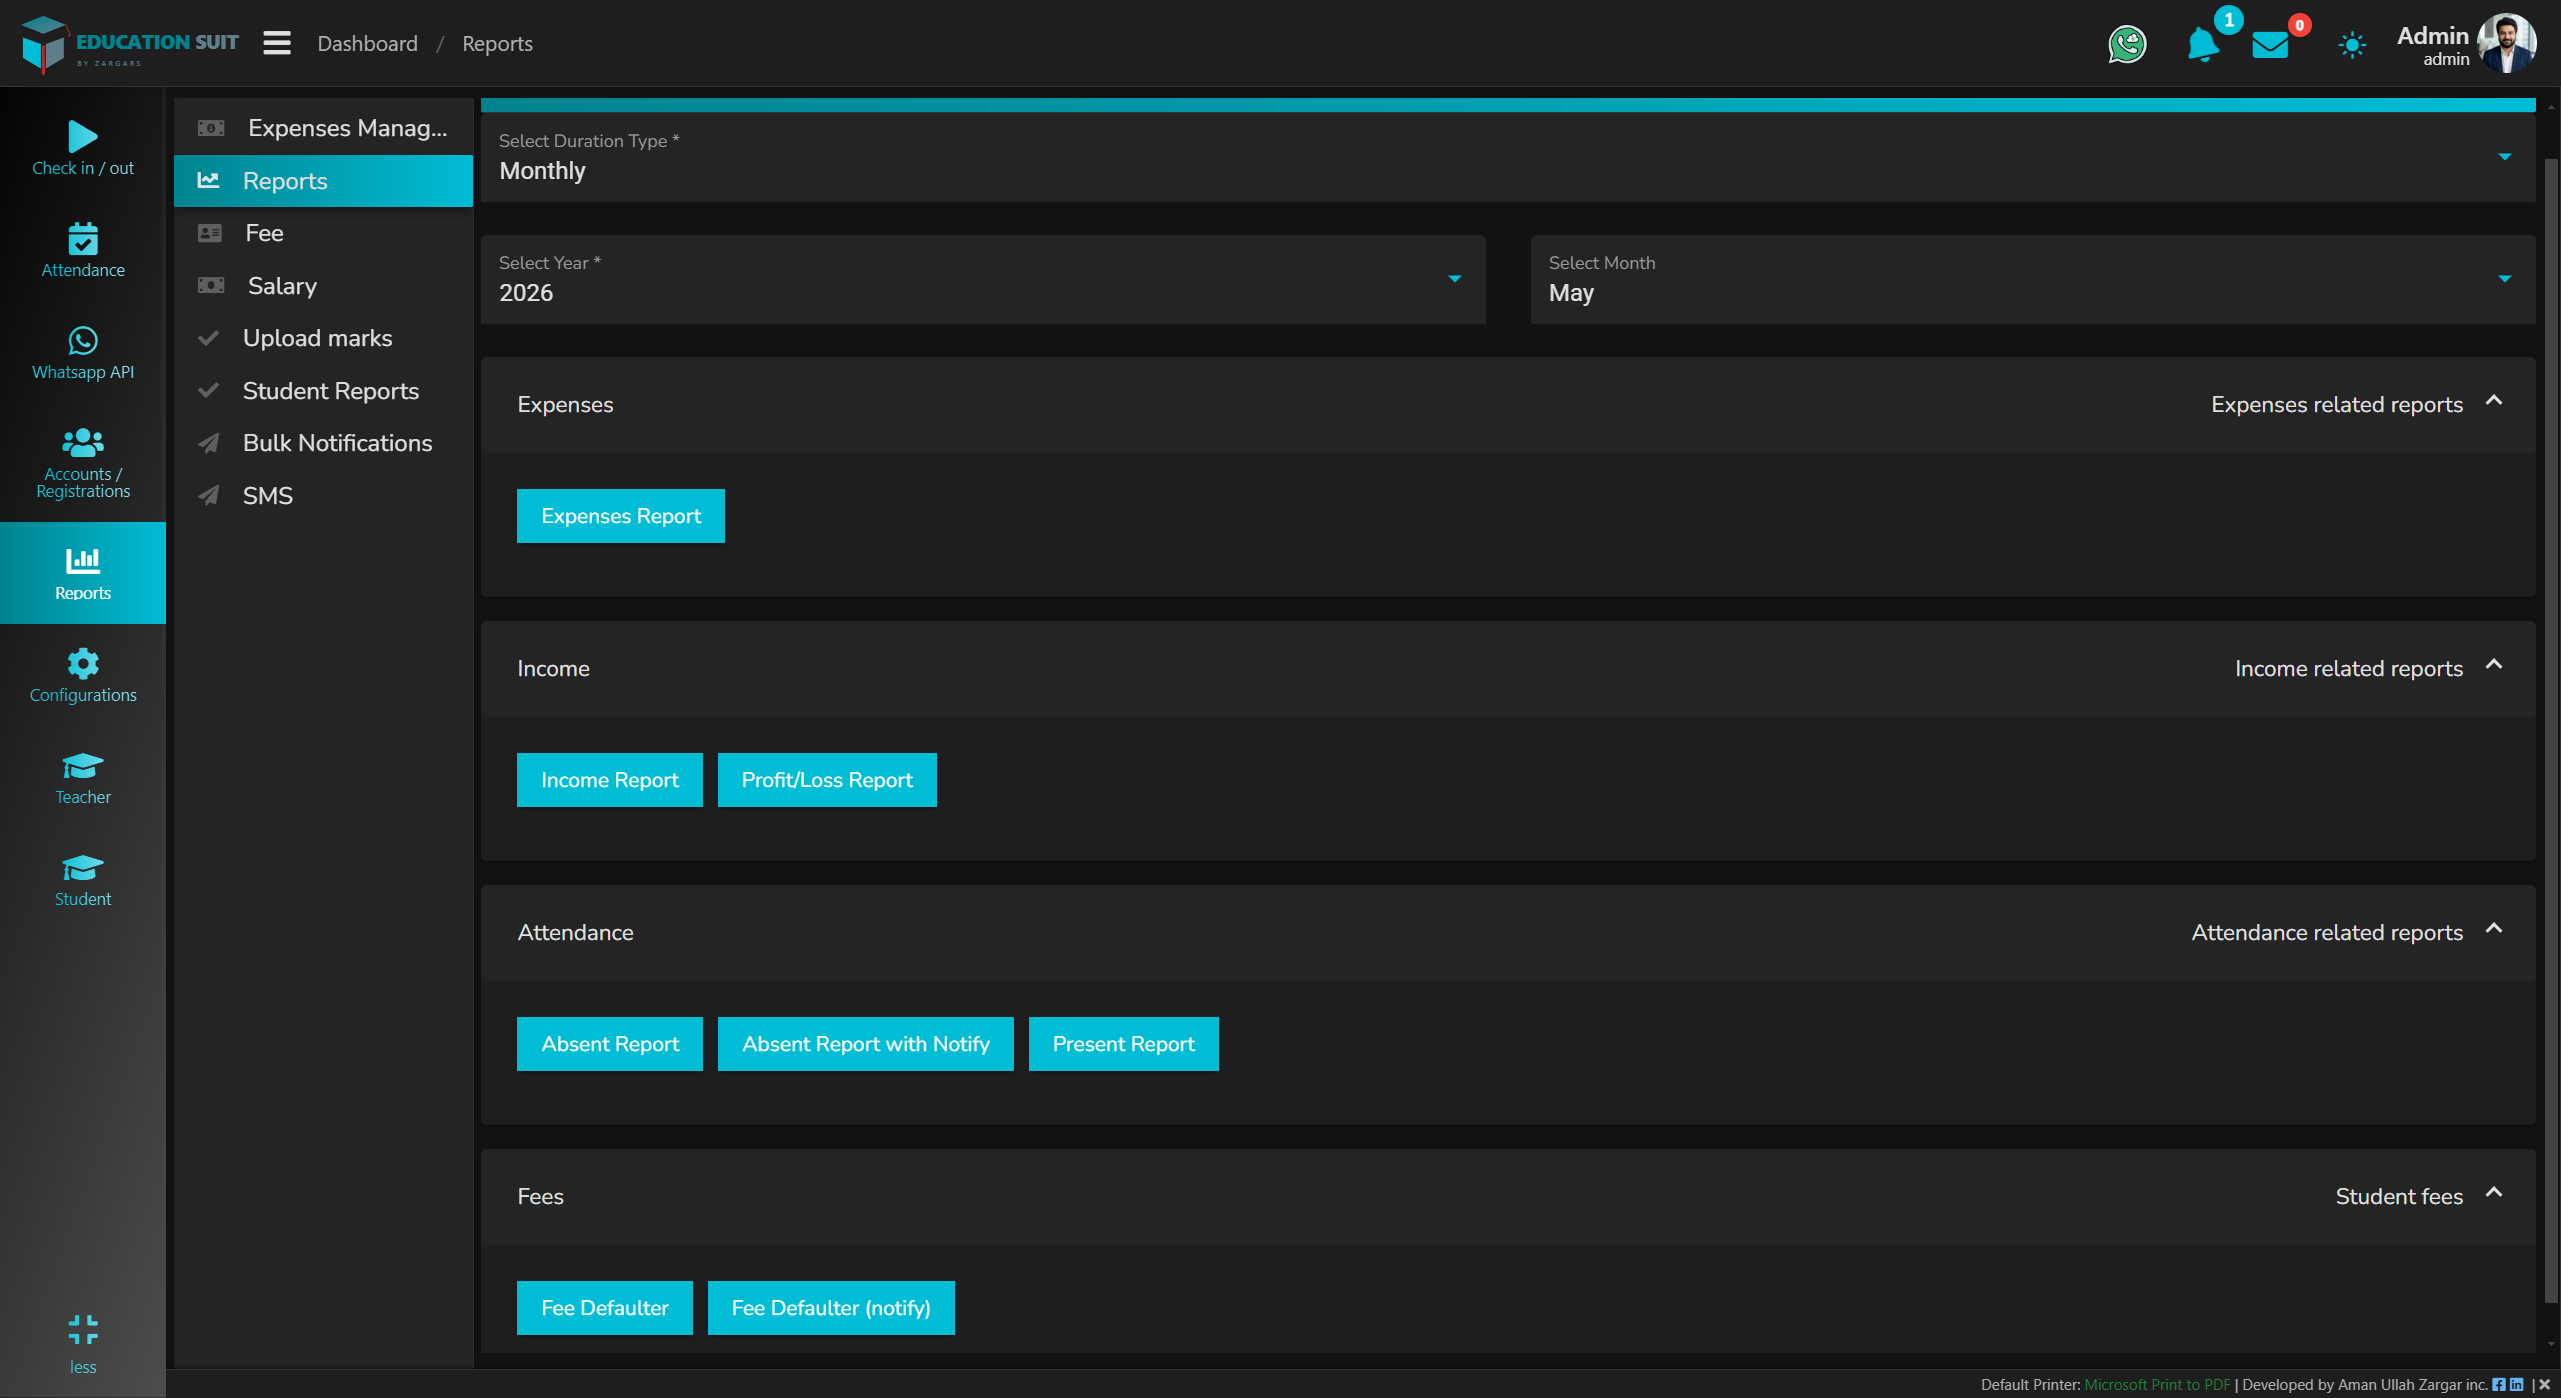Screen dimensions: 2561x1398
Task: Open the LinkedIn icon in the footer
Action: click(2516, 1385)
